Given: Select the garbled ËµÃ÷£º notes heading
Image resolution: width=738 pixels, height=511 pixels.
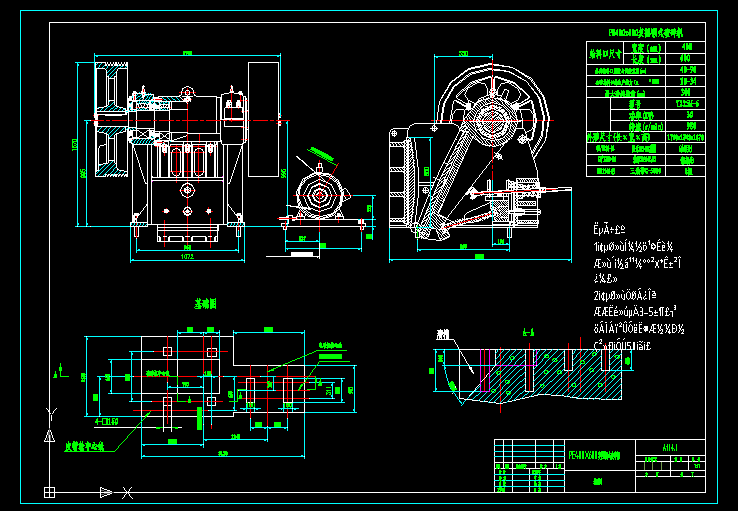Looking at the screenshot, I should 609,230.
